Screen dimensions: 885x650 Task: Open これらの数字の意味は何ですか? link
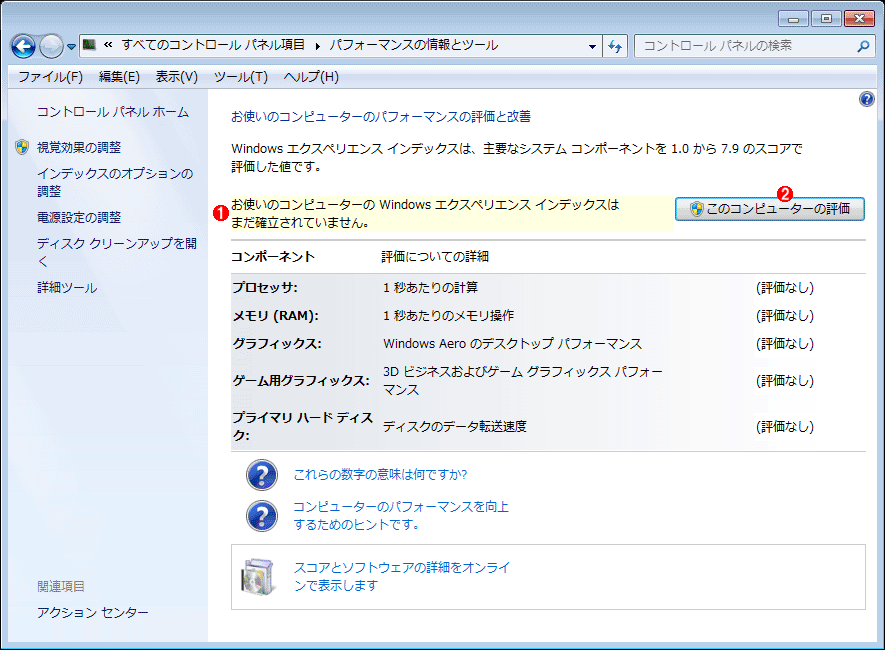(x=380, y=475)
